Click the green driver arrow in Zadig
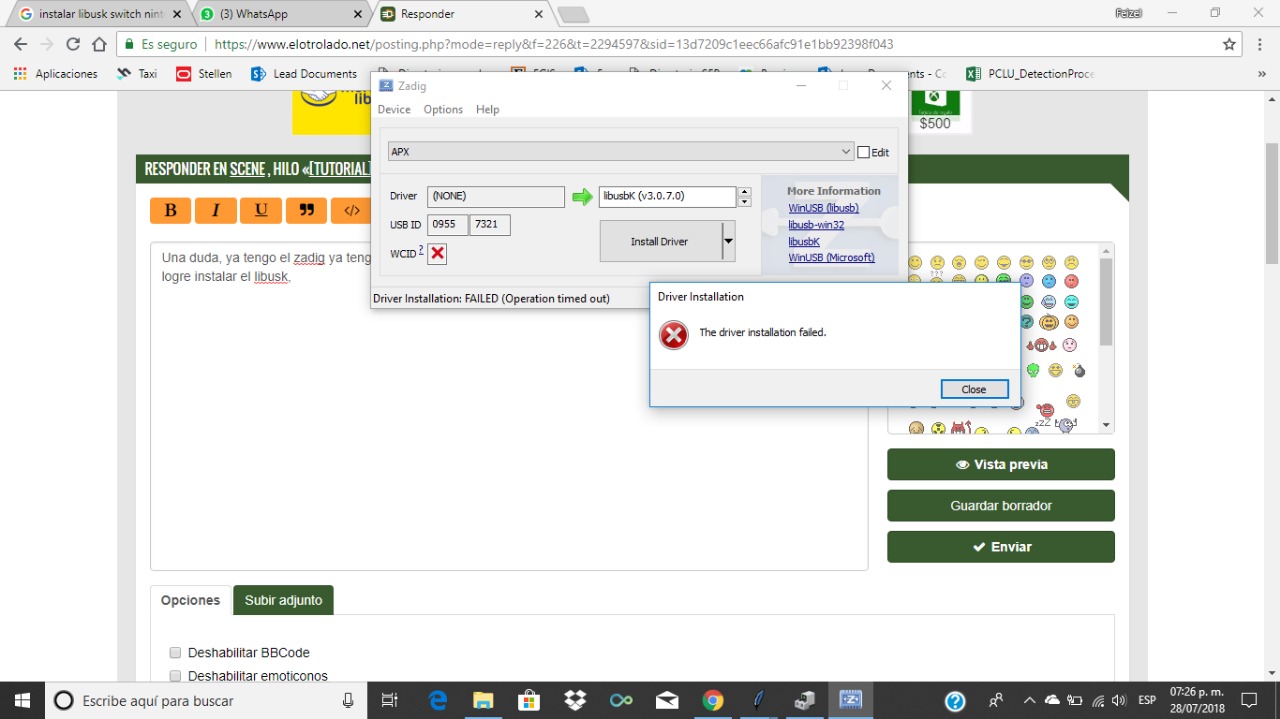The width and height of the screenshot is (1280, 719). coord(582,197)
